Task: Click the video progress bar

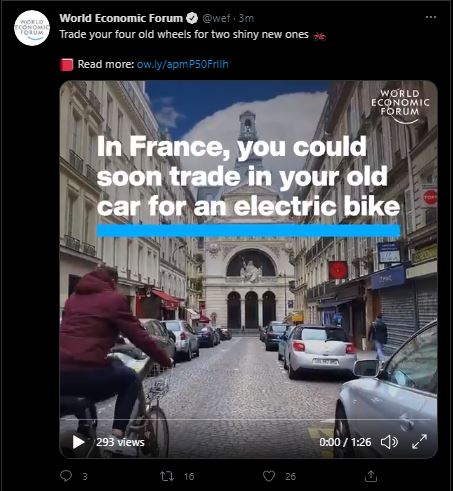Action: 248,419
